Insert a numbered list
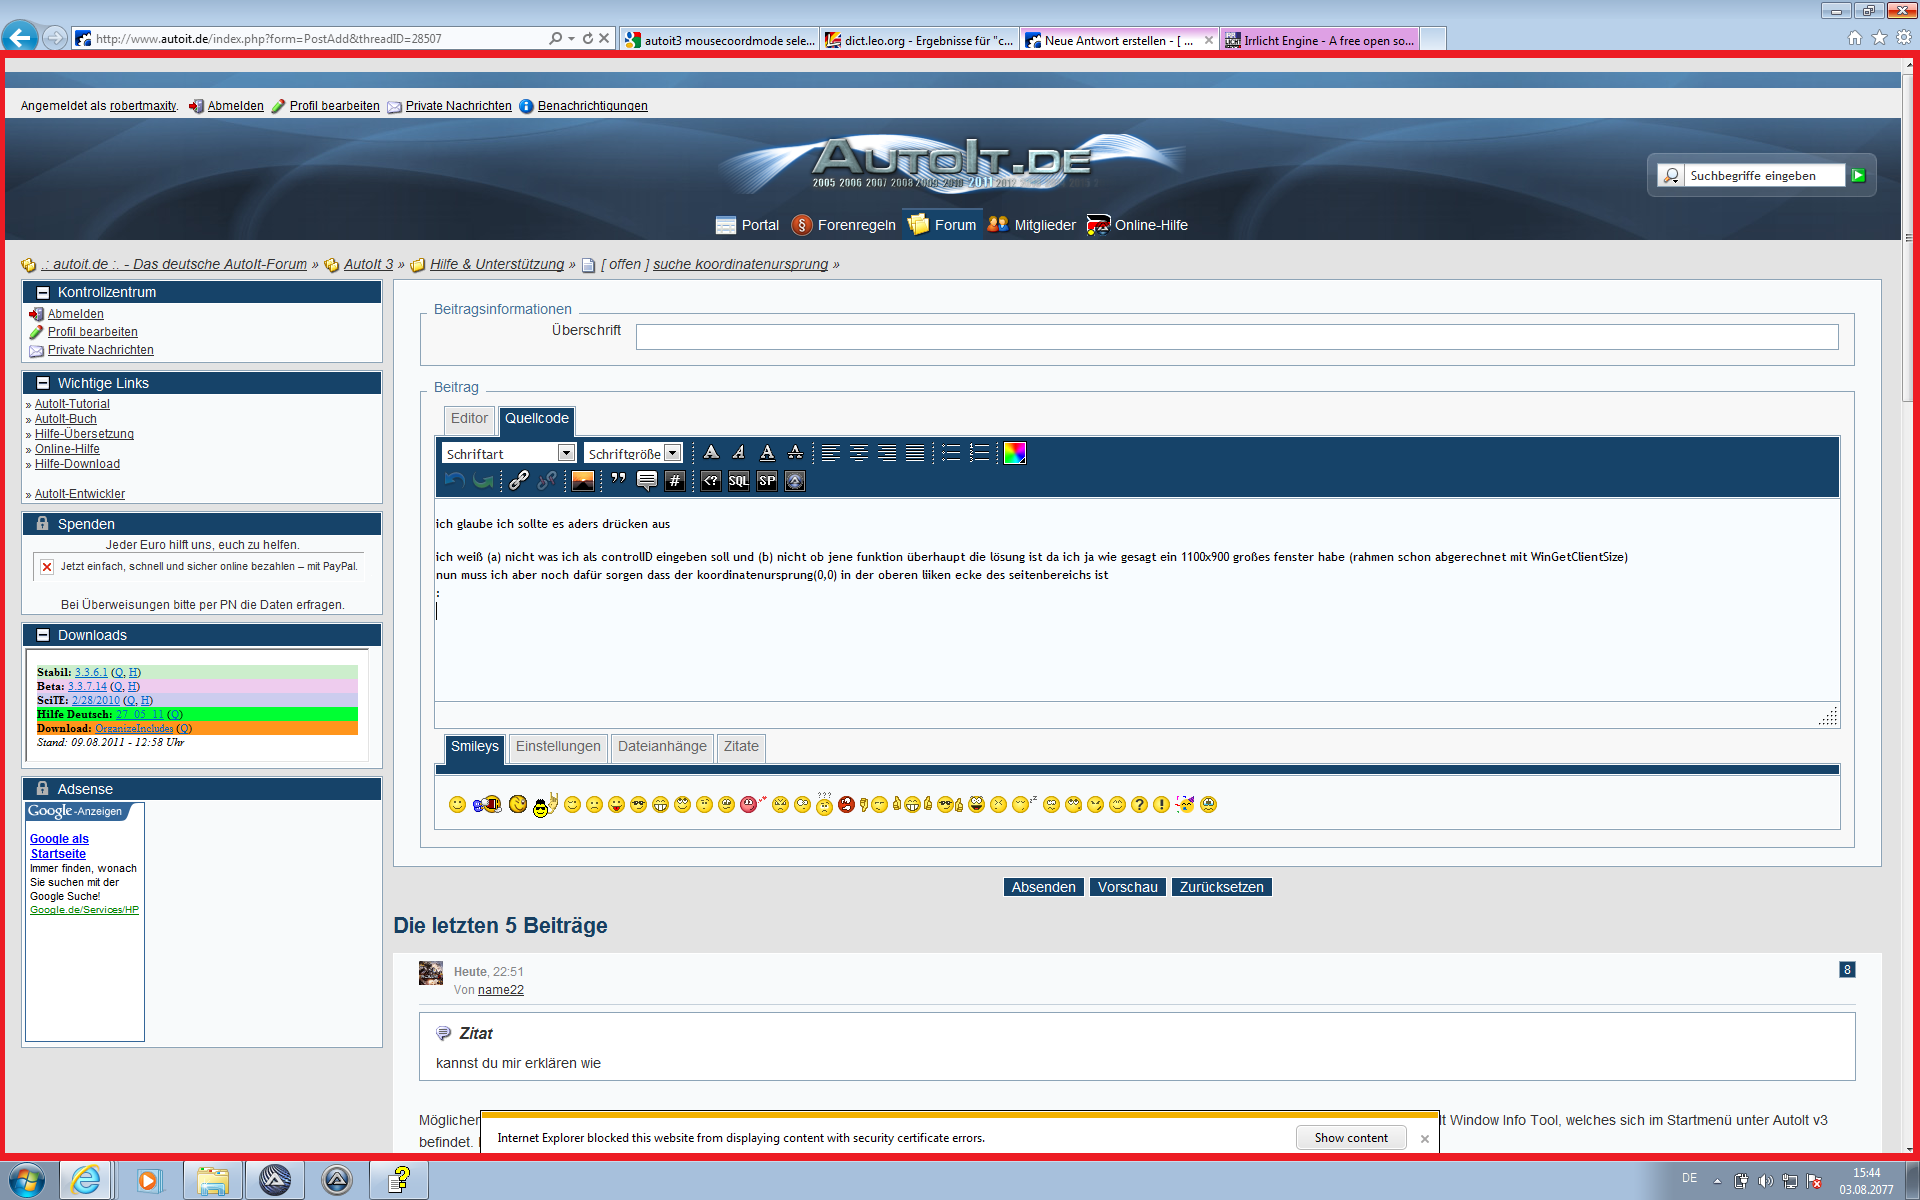Viewport: 1920px width, 1200px height. click(979, 453)
